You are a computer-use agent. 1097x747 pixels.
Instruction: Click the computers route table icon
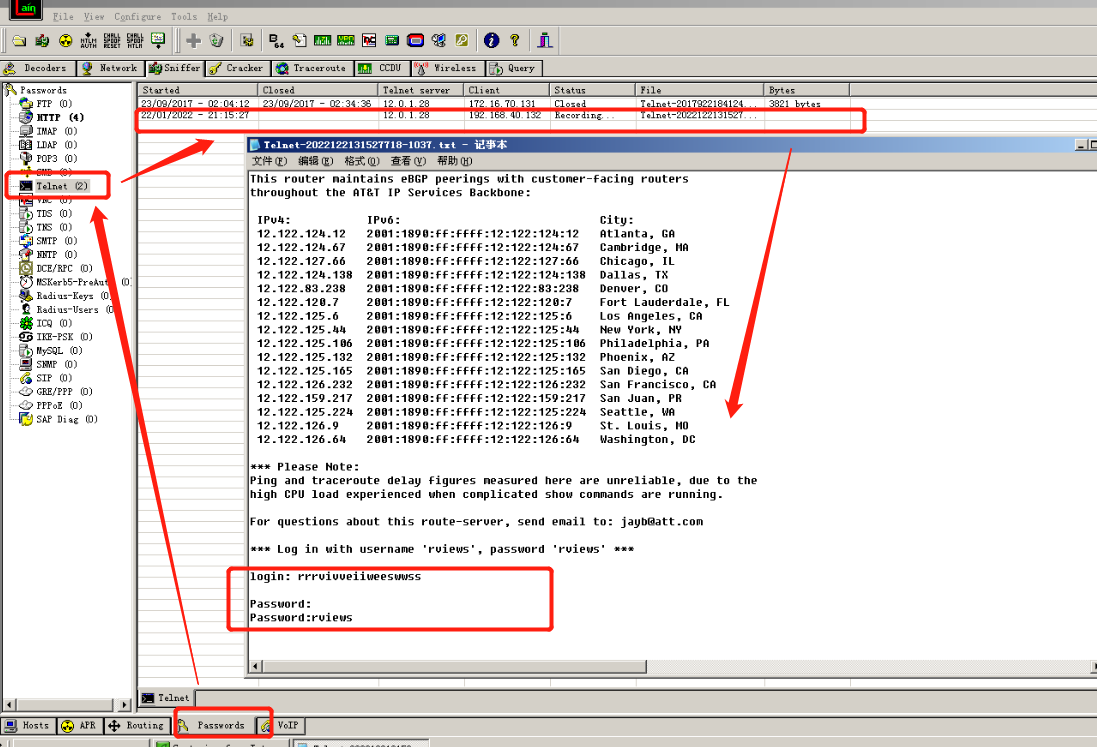(x=439, y=41)
